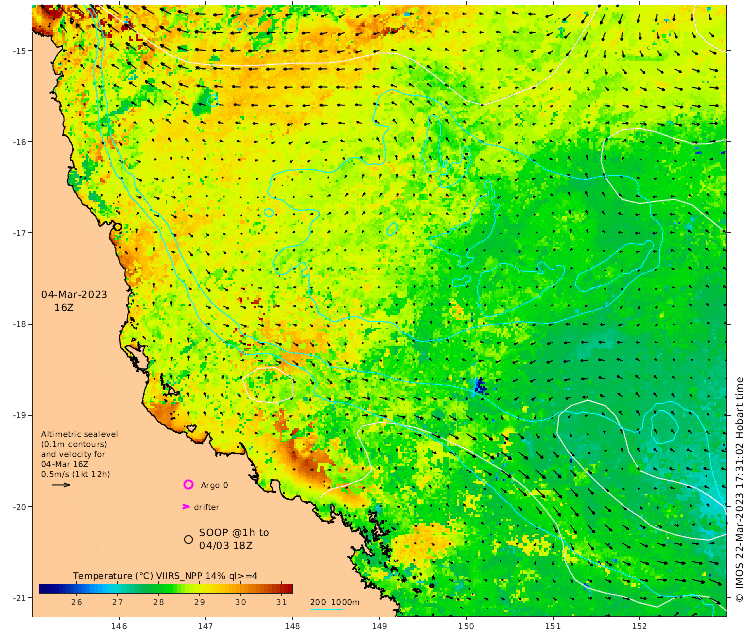Image resolution: width=750 pixels, height=640 pixels.
Task: Click the 'Altimetric sealevel' legend text
Action: pyautogui.click(x=79, y=434)
